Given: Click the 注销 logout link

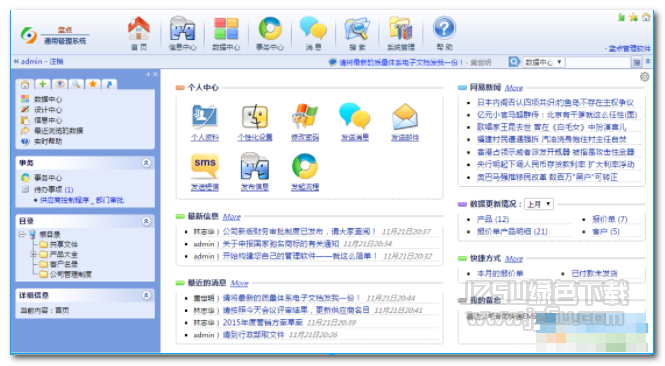Looking at the screenshot, I should tap(56, 61).
